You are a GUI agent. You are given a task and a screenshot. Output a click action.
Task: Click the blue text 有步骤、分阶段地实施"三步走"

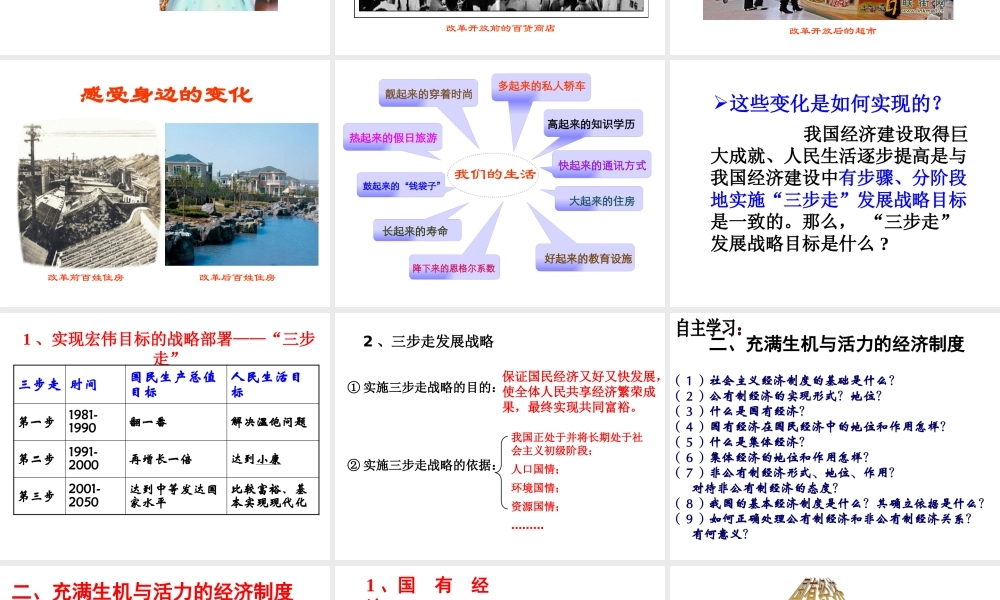coord(839,189)
